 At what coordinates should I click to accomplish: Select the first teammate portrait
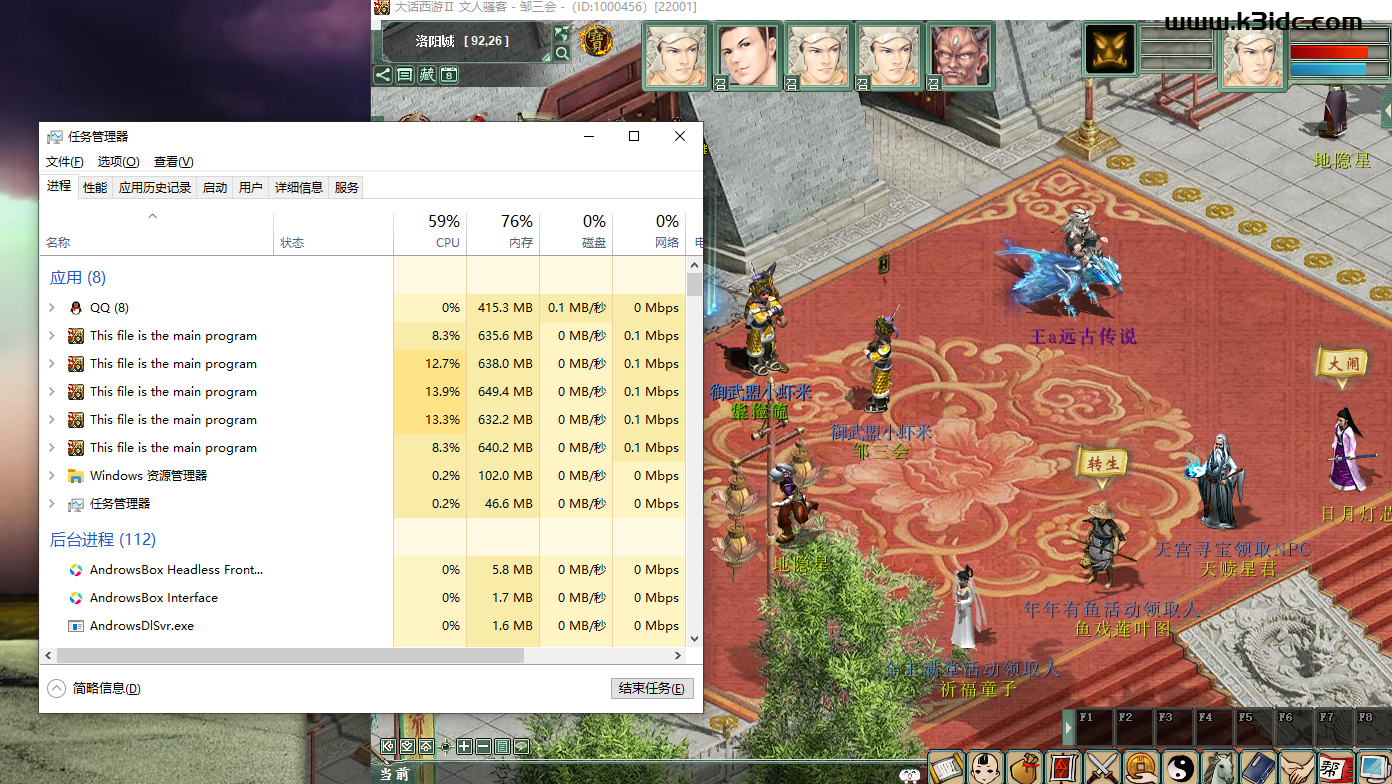(x=676, y=56)
